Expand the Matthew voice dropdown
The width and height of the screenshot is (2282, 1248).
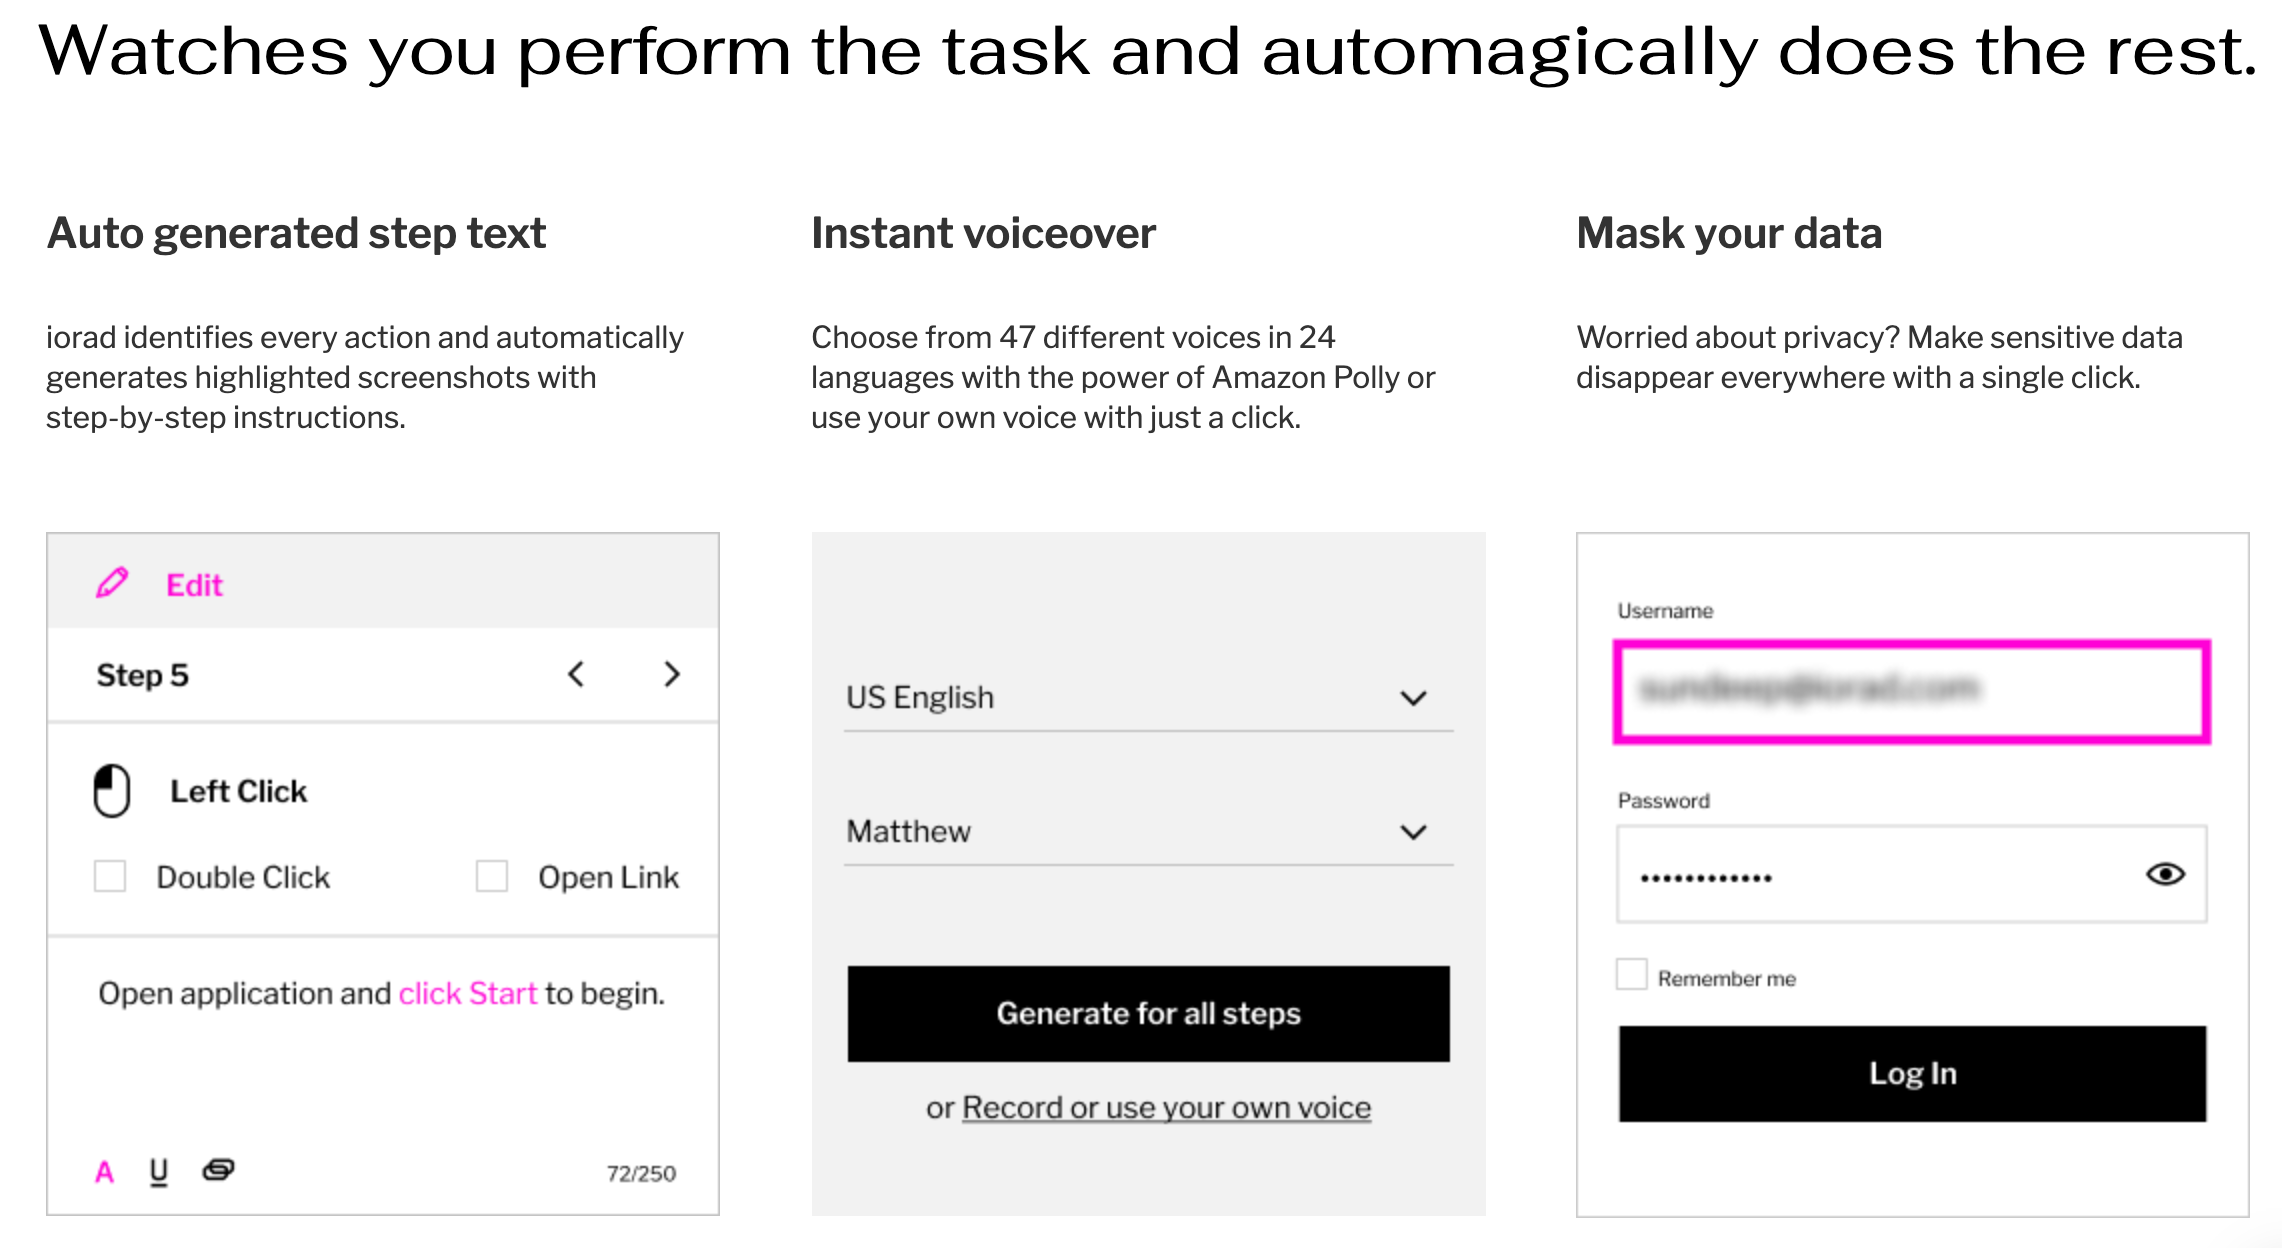tap(1148, 831)
